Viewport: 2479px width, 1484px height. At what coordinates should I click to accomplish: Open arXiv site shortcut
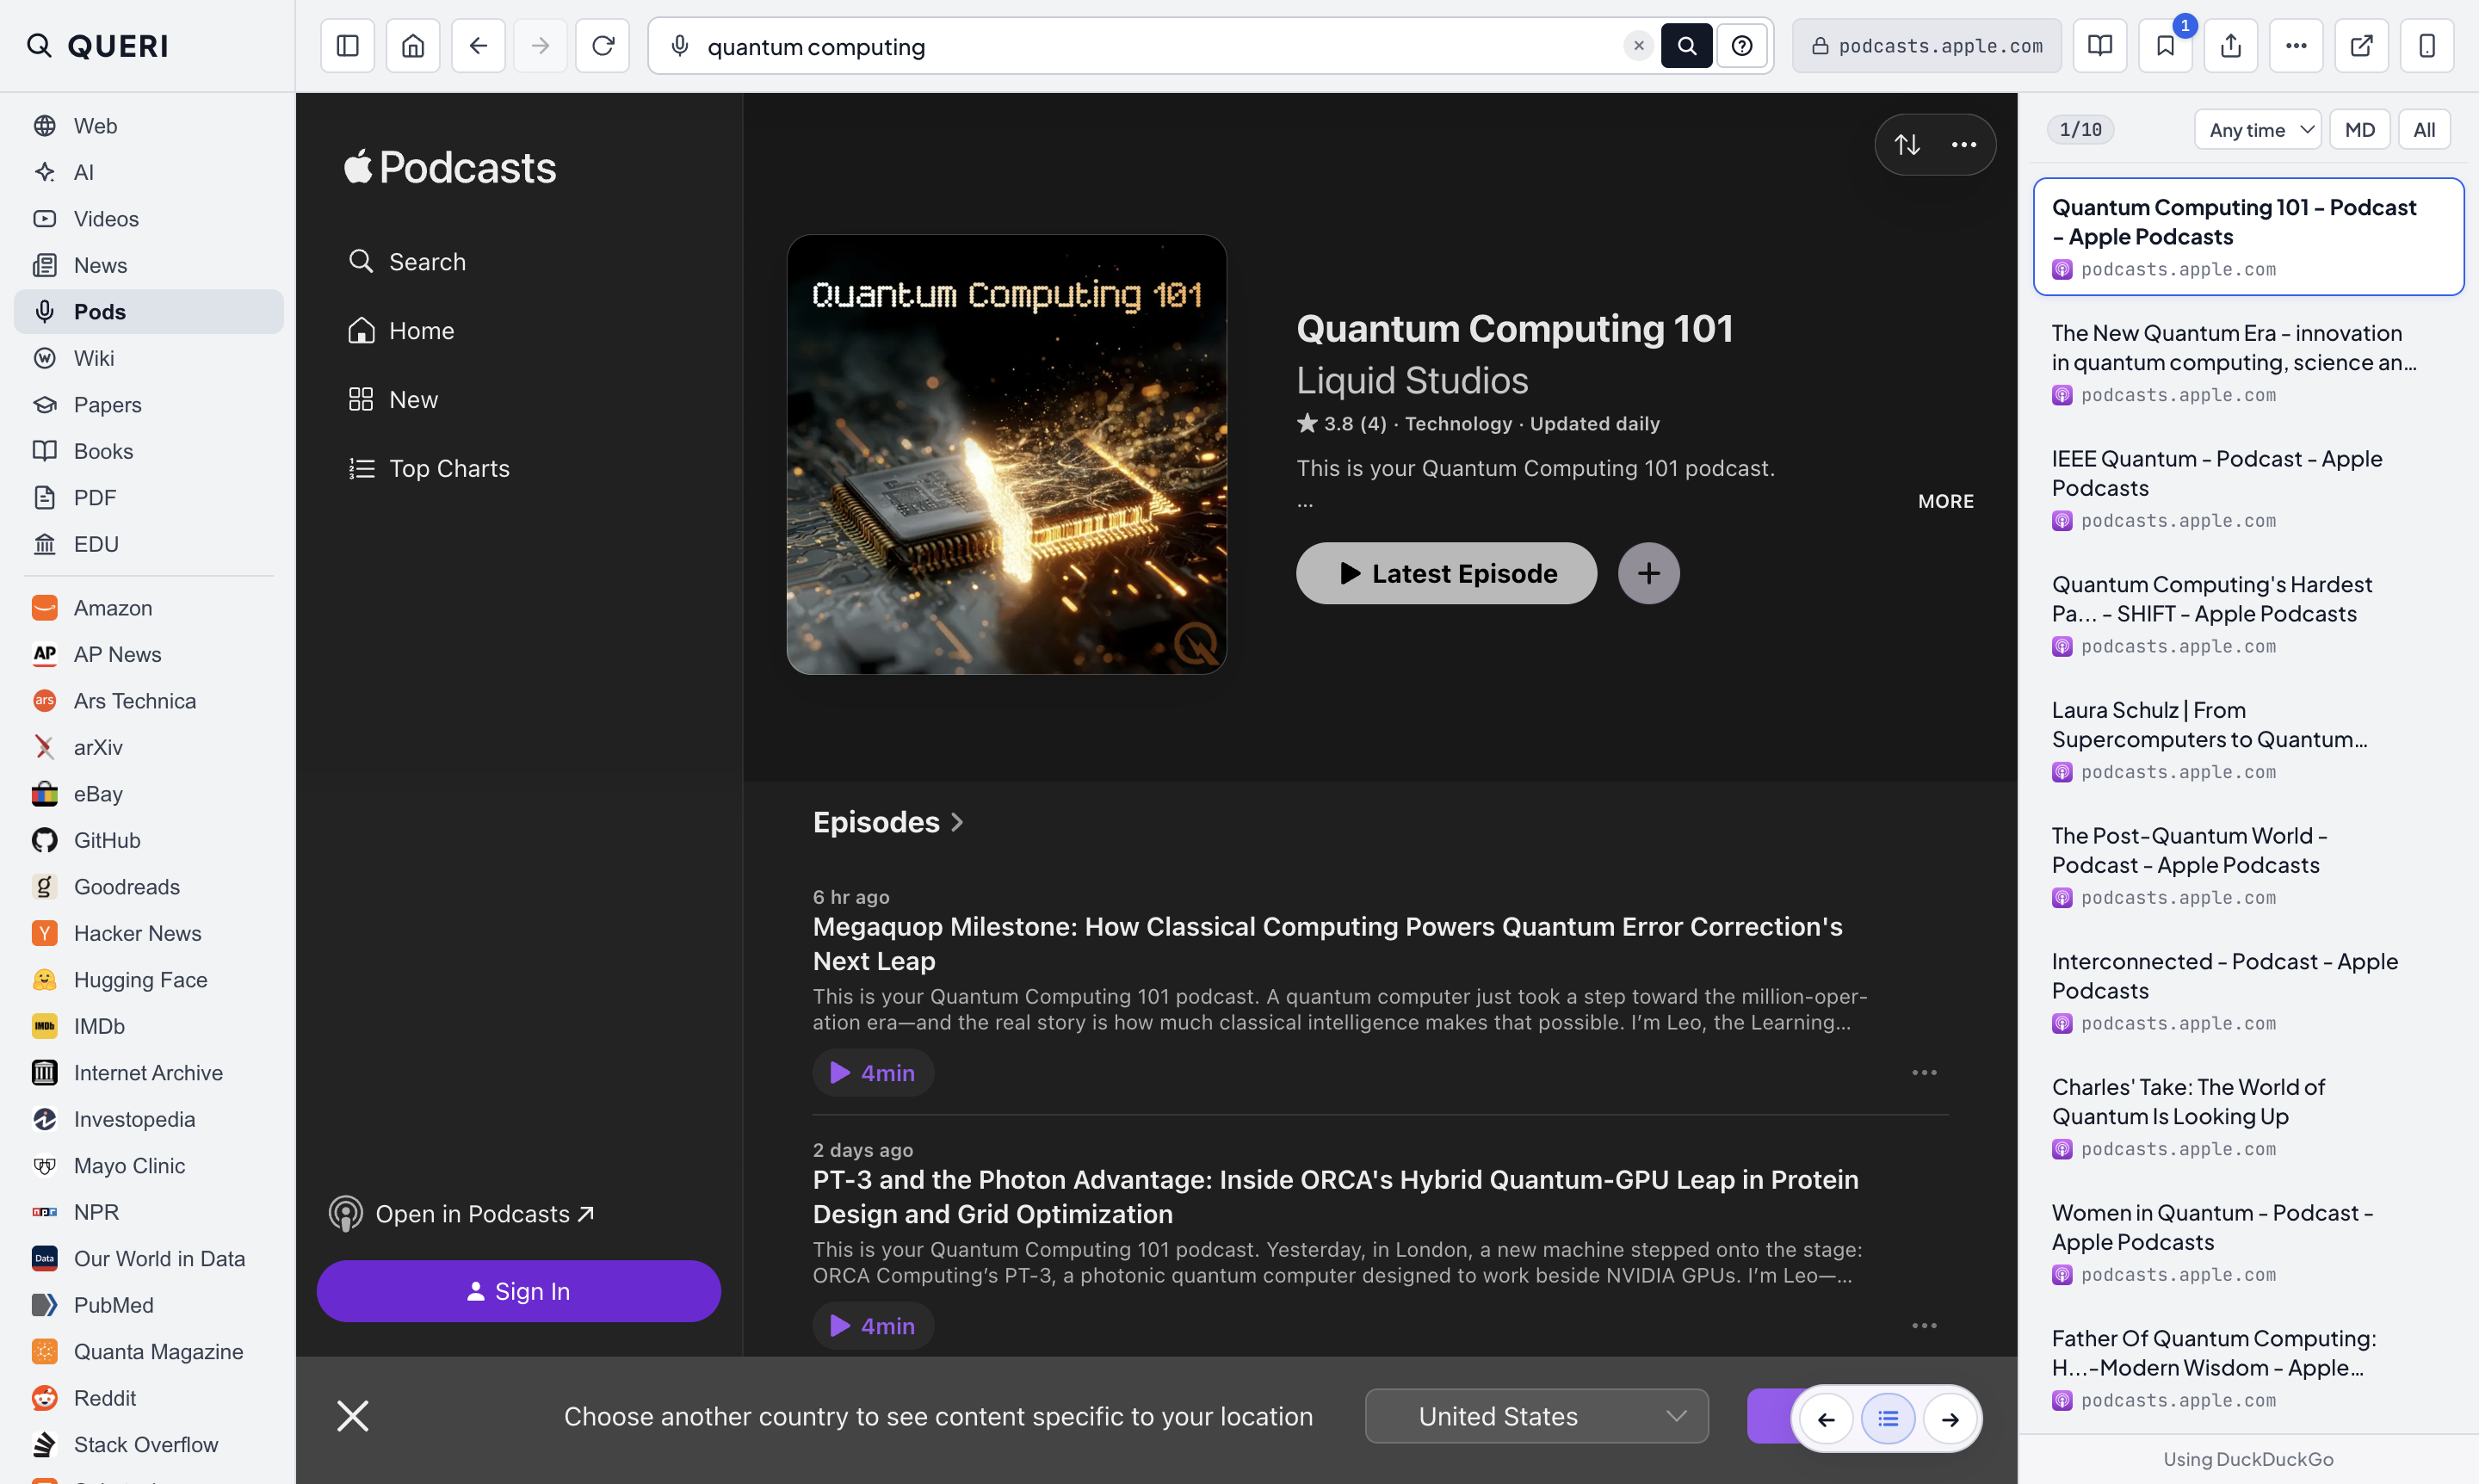point(149,747)
